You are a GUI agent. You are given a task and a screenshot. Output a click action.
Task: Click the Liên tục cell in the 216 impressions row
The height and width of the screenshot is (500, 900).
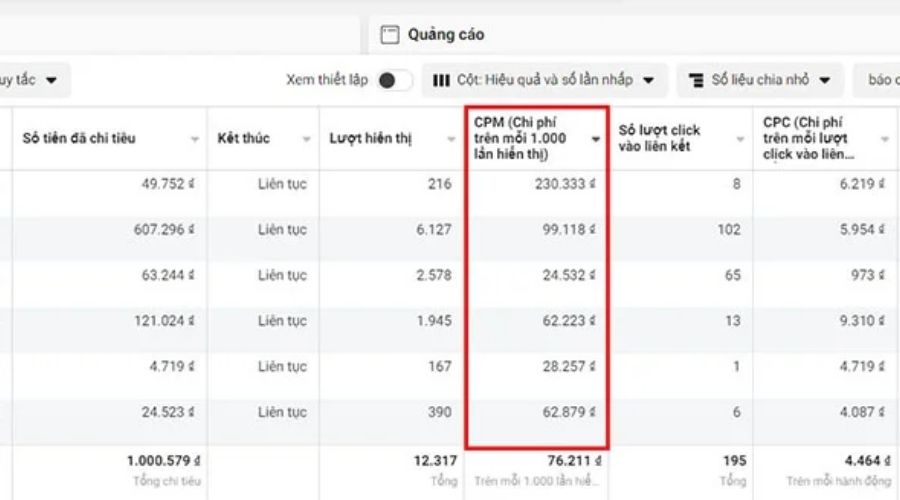pyautogui.click(x=282, y=184)
